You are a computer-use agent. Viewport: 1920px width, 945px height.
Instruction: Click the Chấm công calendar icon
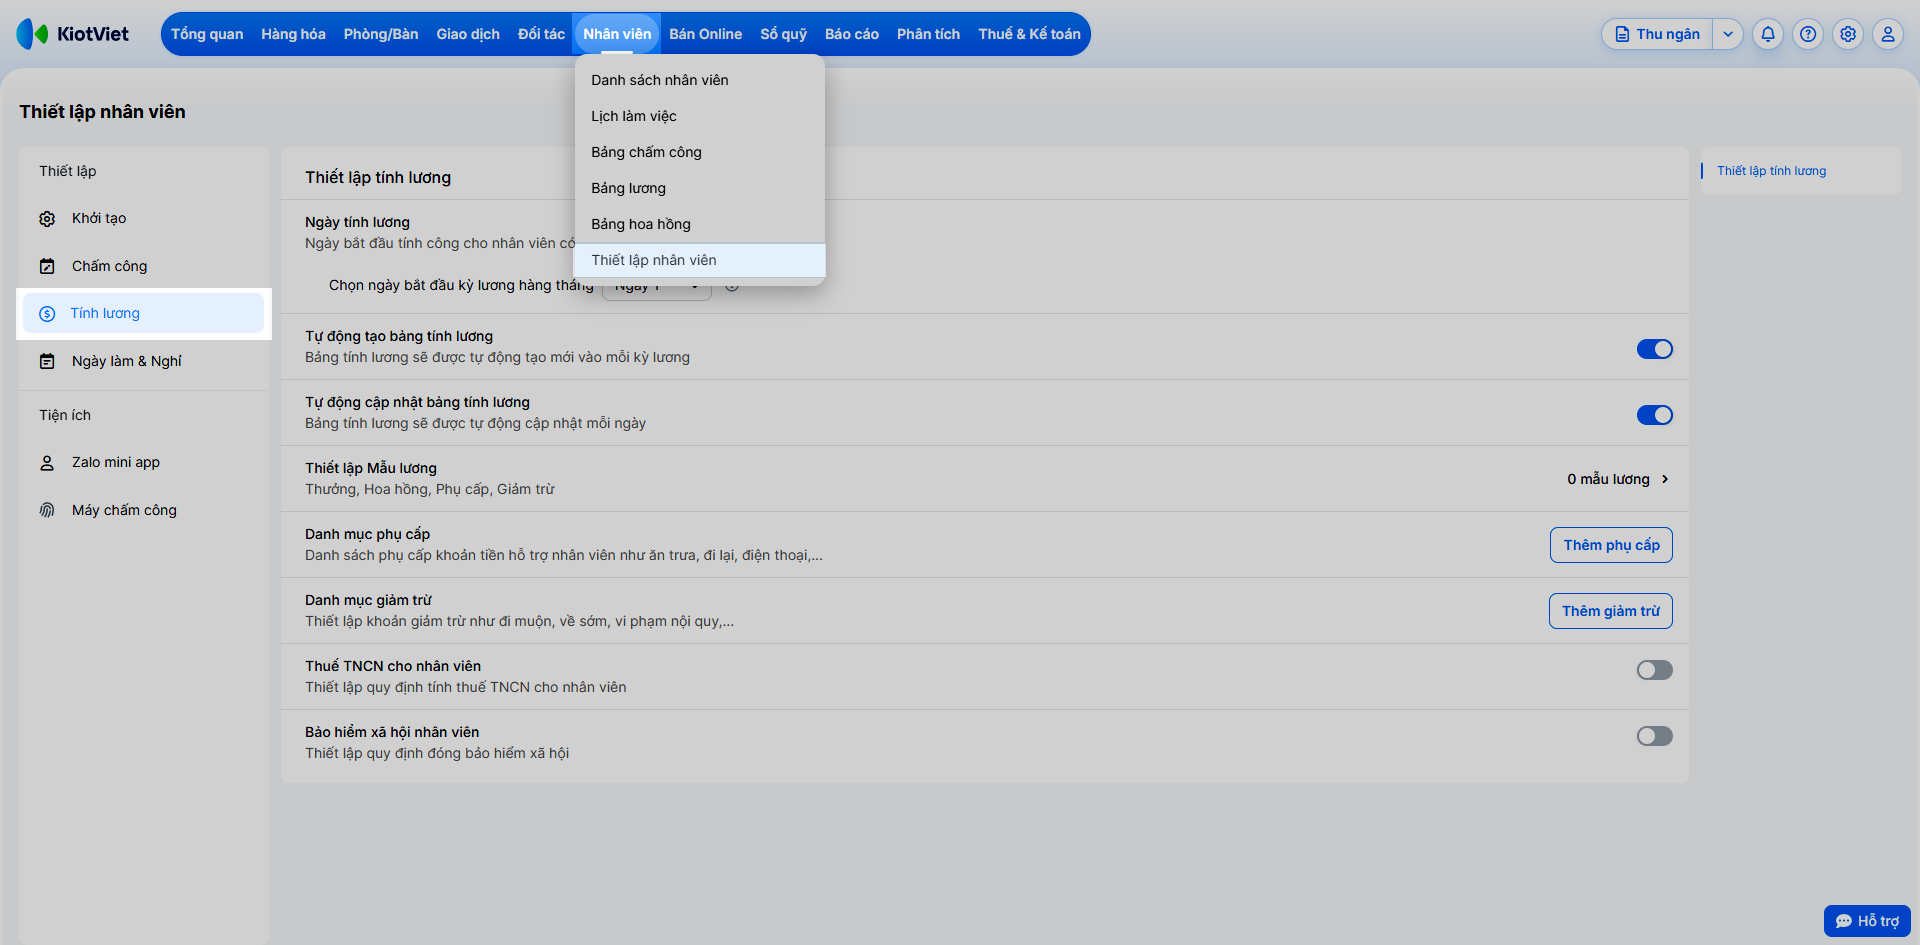coord(47,266)
